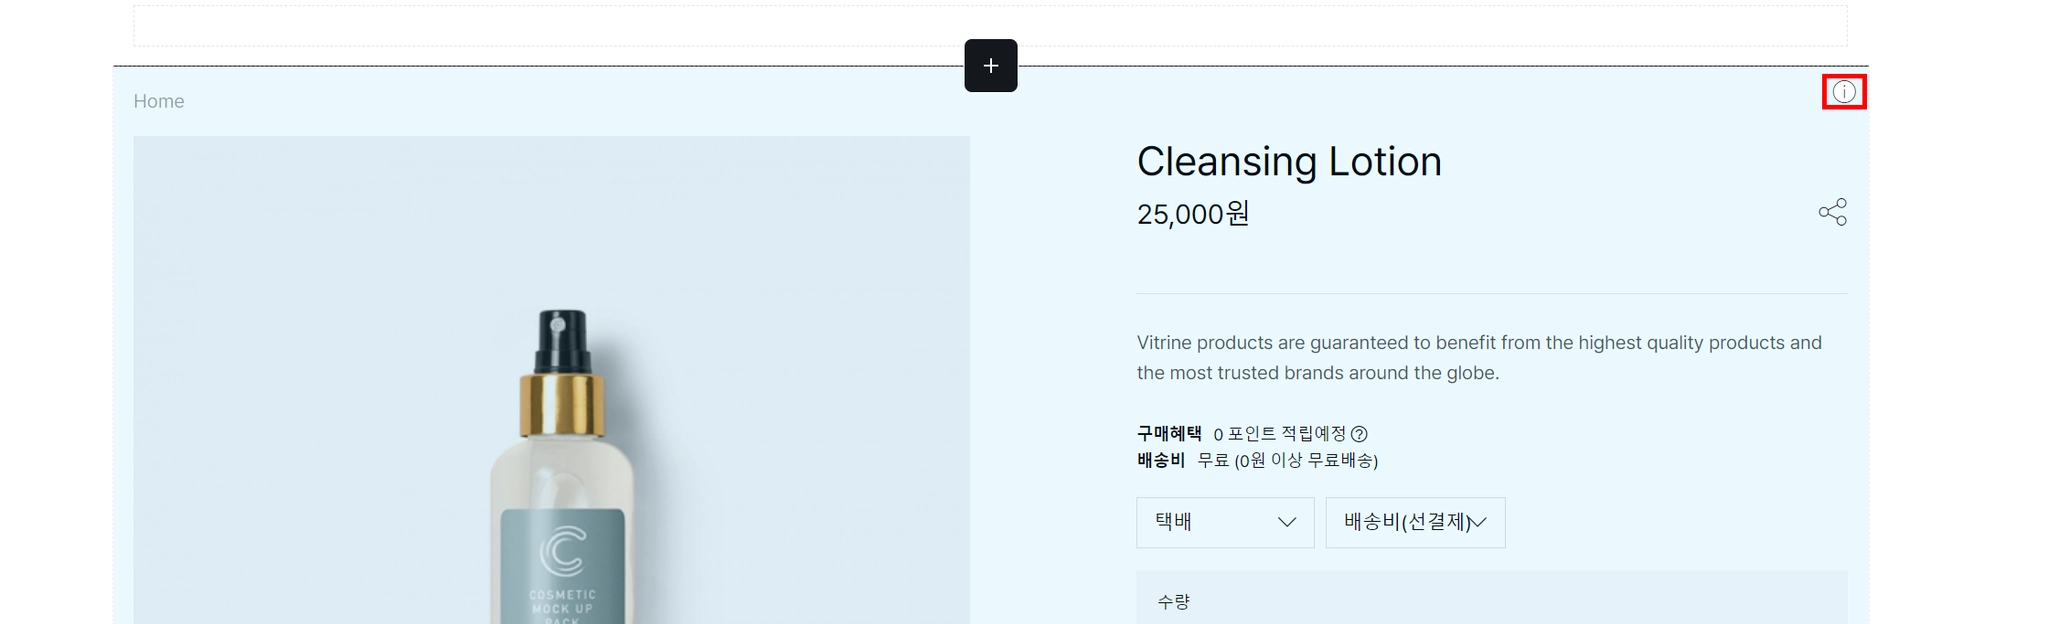Click the question mark help icon next to 적립예정
The width and height of the screenshot is (2048, 624).
coord(1359,434)
